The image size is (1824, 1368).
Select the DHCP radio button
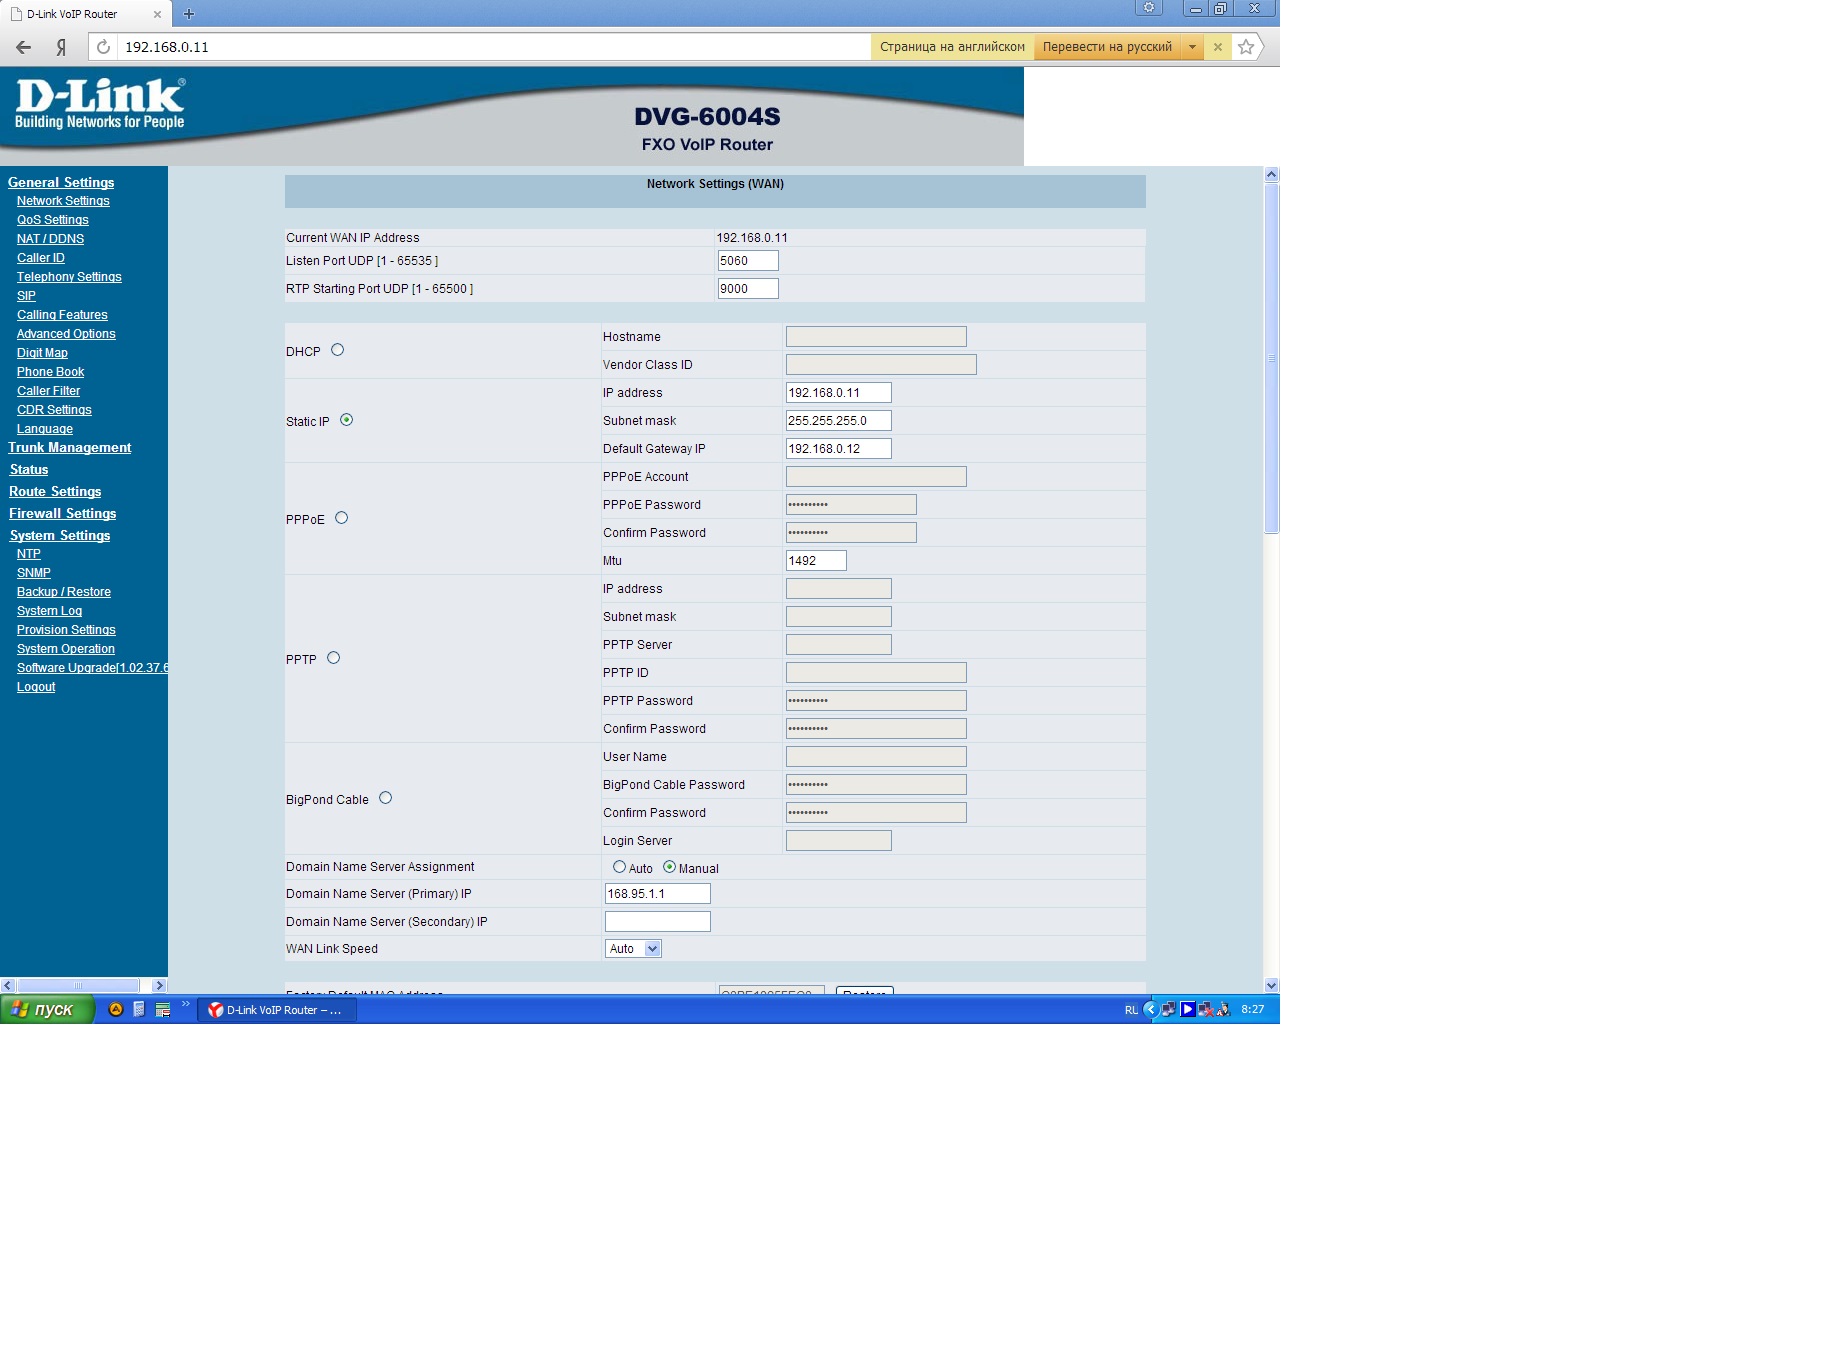click(338, 350)
